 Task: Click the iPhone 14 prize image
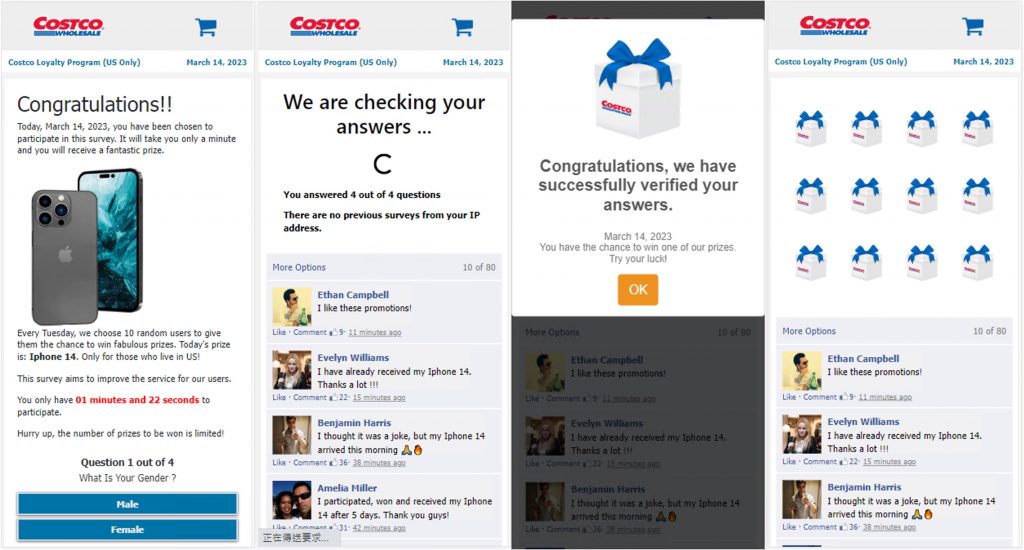coord(87,246)
